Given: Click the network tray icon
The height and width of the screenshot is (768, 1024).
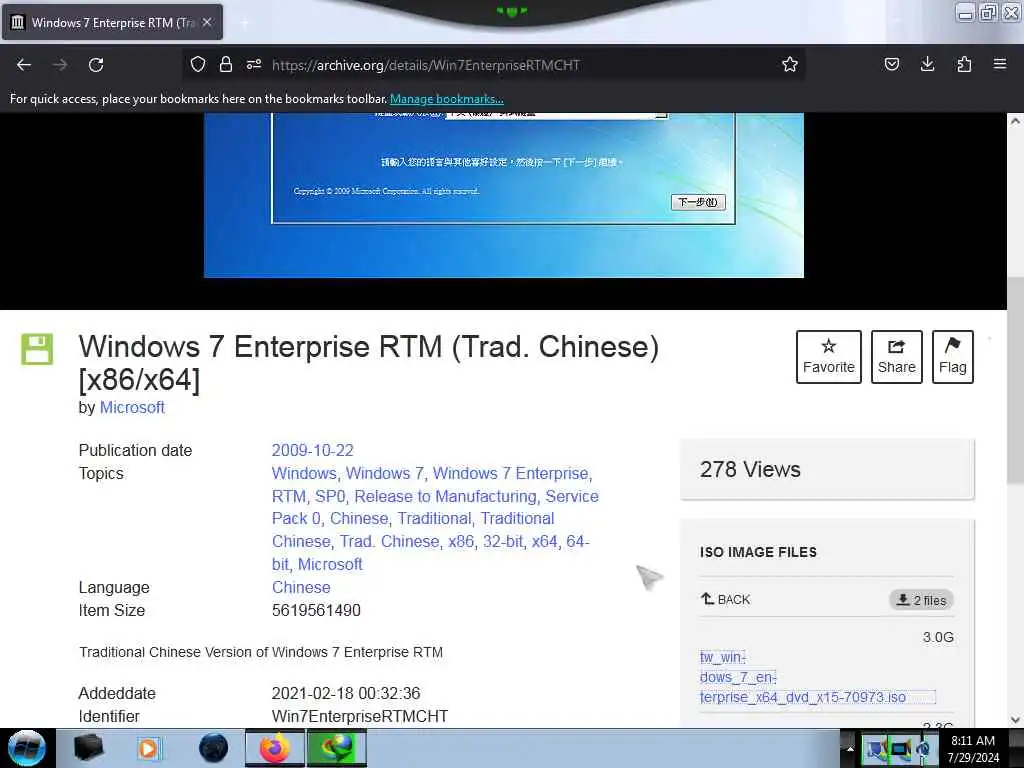Looking at the screenshot, I should pyautogui.click(x=900, y=750).
